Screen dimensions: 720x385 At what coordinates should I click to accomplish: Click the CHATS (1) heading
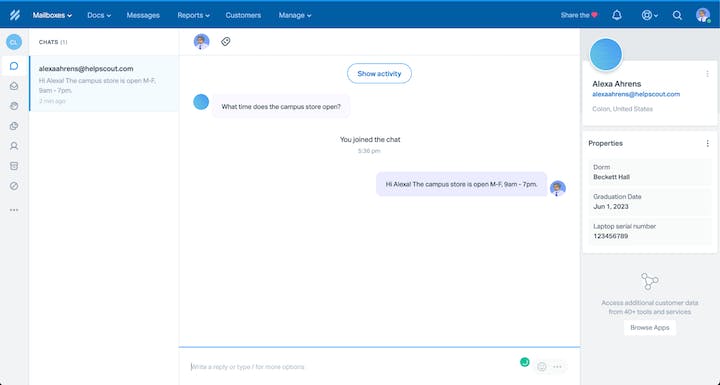[x=53, y=42]
